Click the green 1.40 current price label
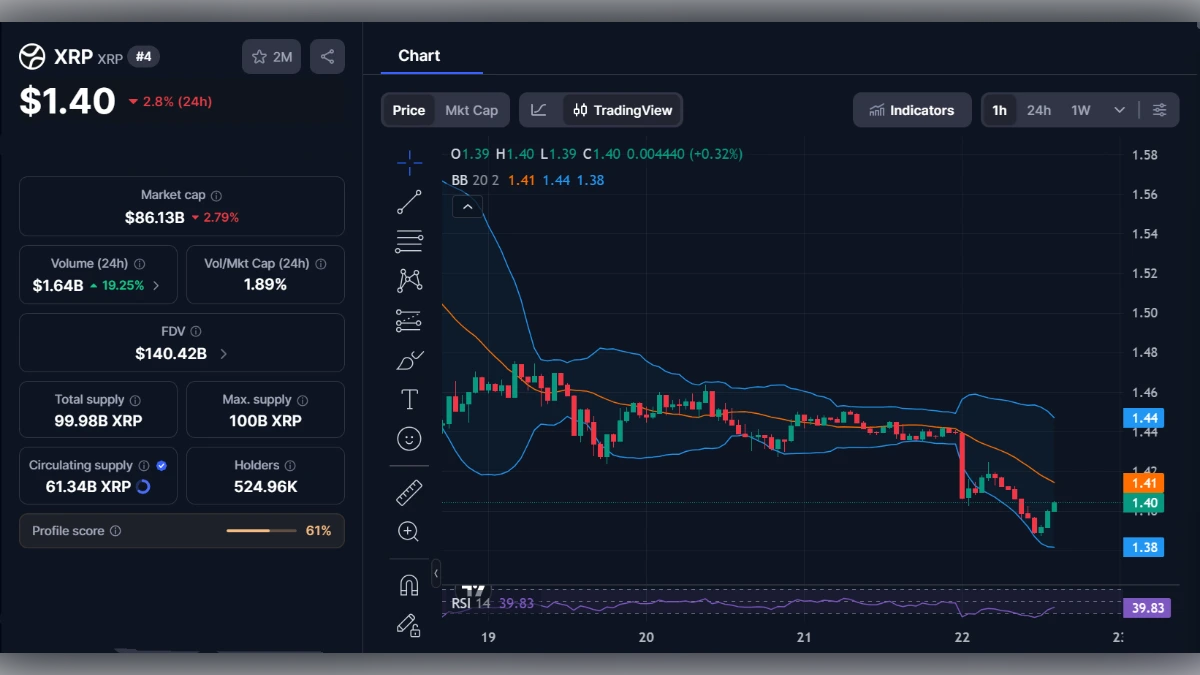Image resolution: width=1200 pixels, height=675 pixels. pos(1143,503)
